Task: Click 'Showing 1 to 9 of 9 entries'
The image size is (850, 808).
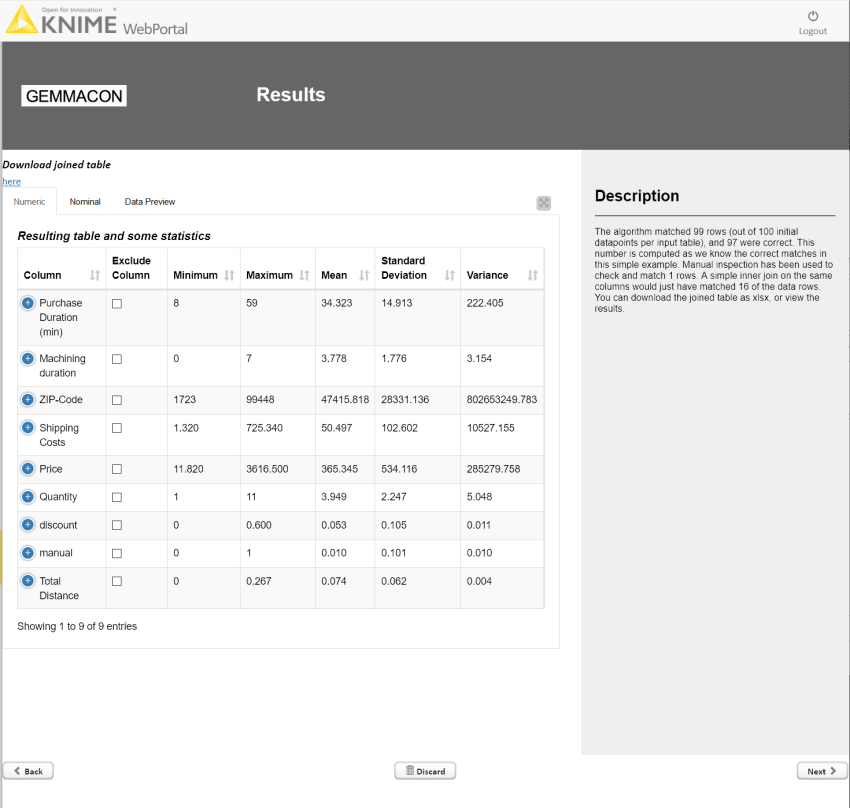Action: click(77, 626)
